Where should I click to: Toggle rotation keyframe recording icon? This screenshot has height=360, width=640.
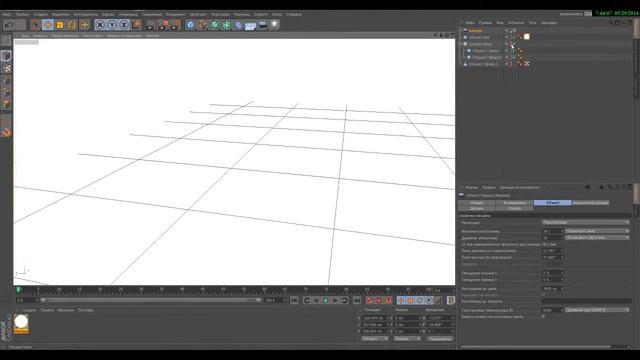(x=420, y=300)
